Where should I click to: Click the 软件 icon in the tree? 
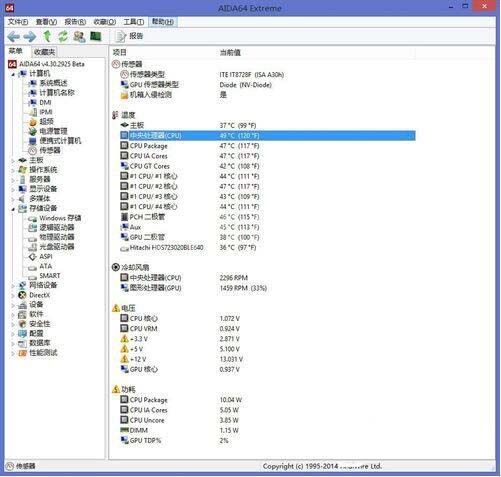coord(22,314)
